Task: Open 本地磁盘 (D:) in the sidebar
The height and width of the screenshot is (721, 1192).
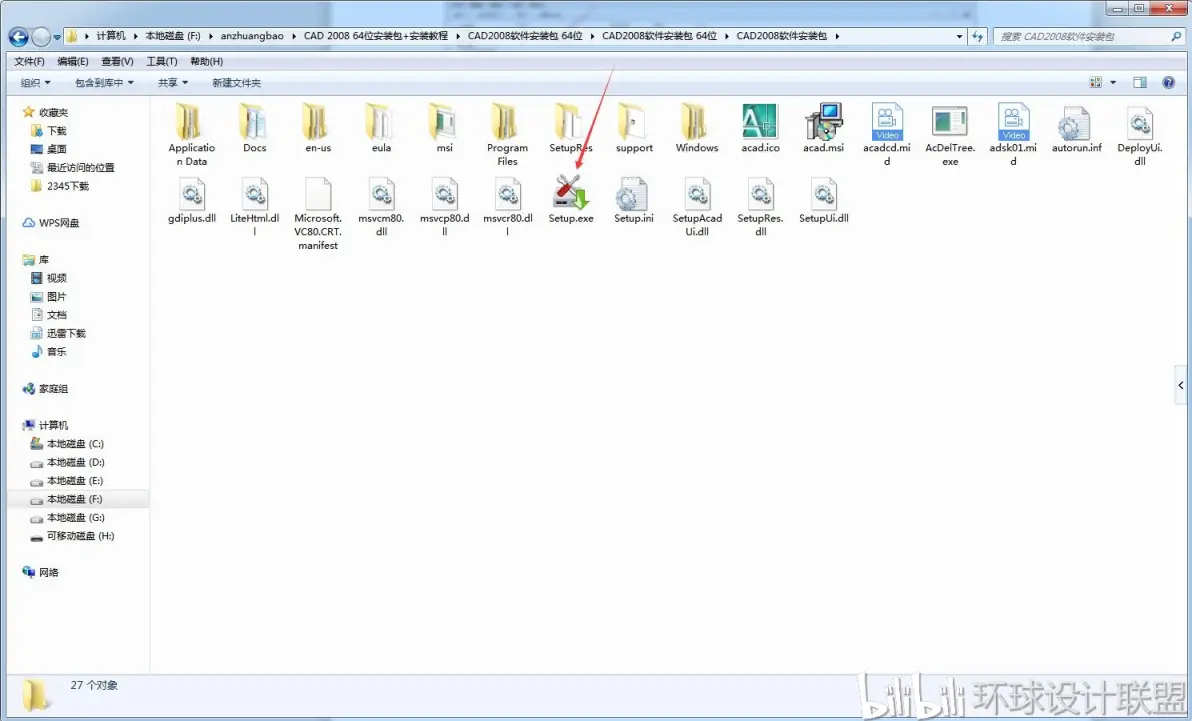Action: [x=75, y=462]
